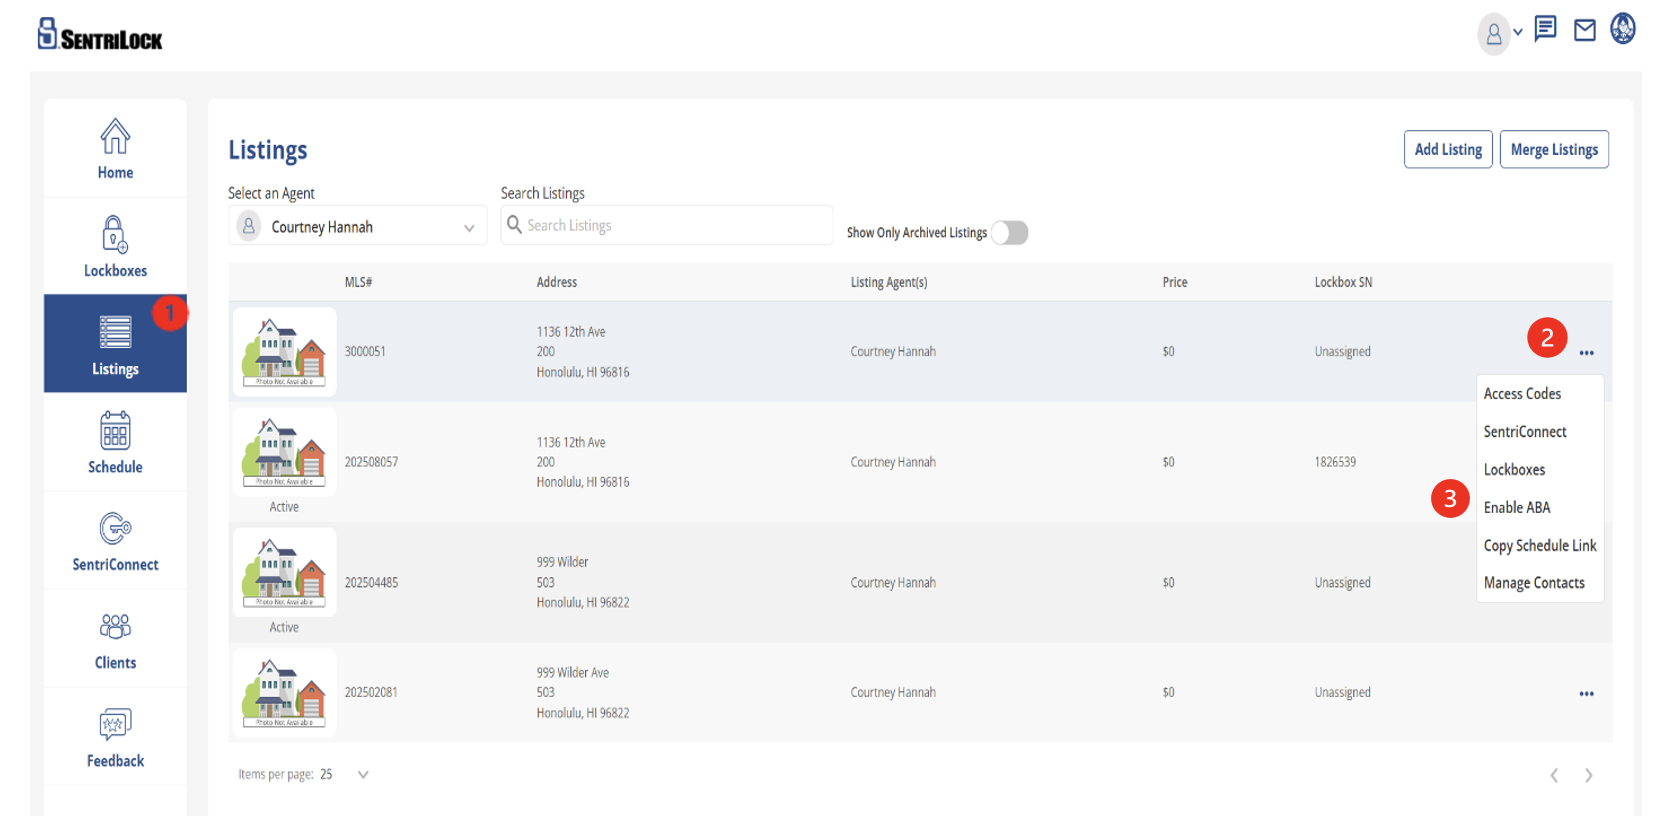The width and height of the screenshot is (1660, 816).
Task: Change the items per page dropdown
Action: coord(362,775)
